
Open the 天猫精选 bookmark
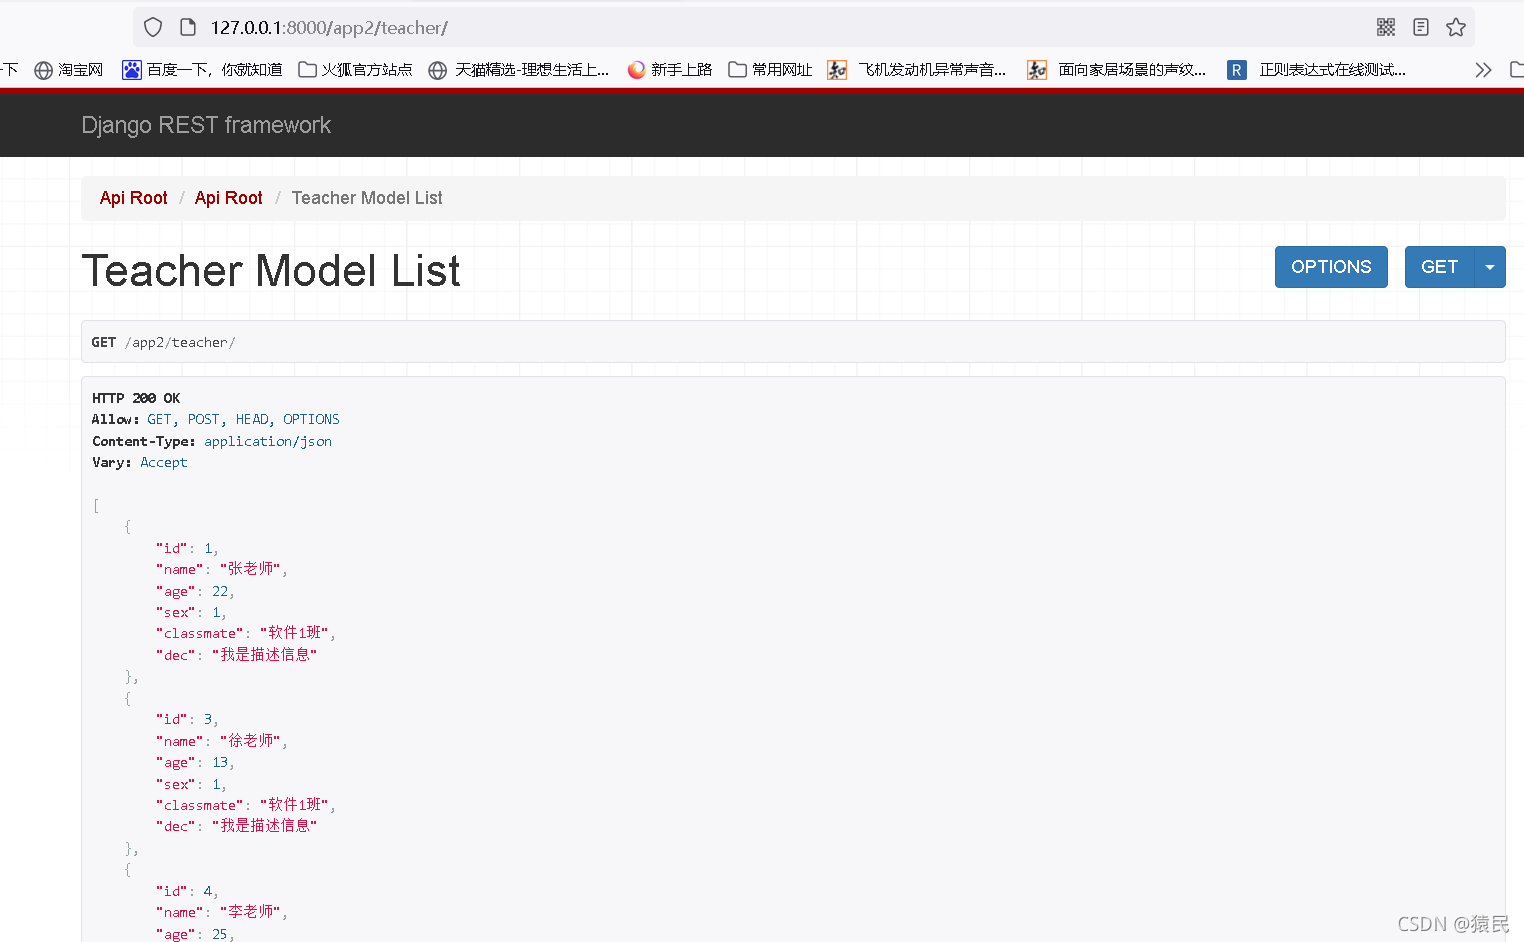pyautogui.click(x=518, y=70)
